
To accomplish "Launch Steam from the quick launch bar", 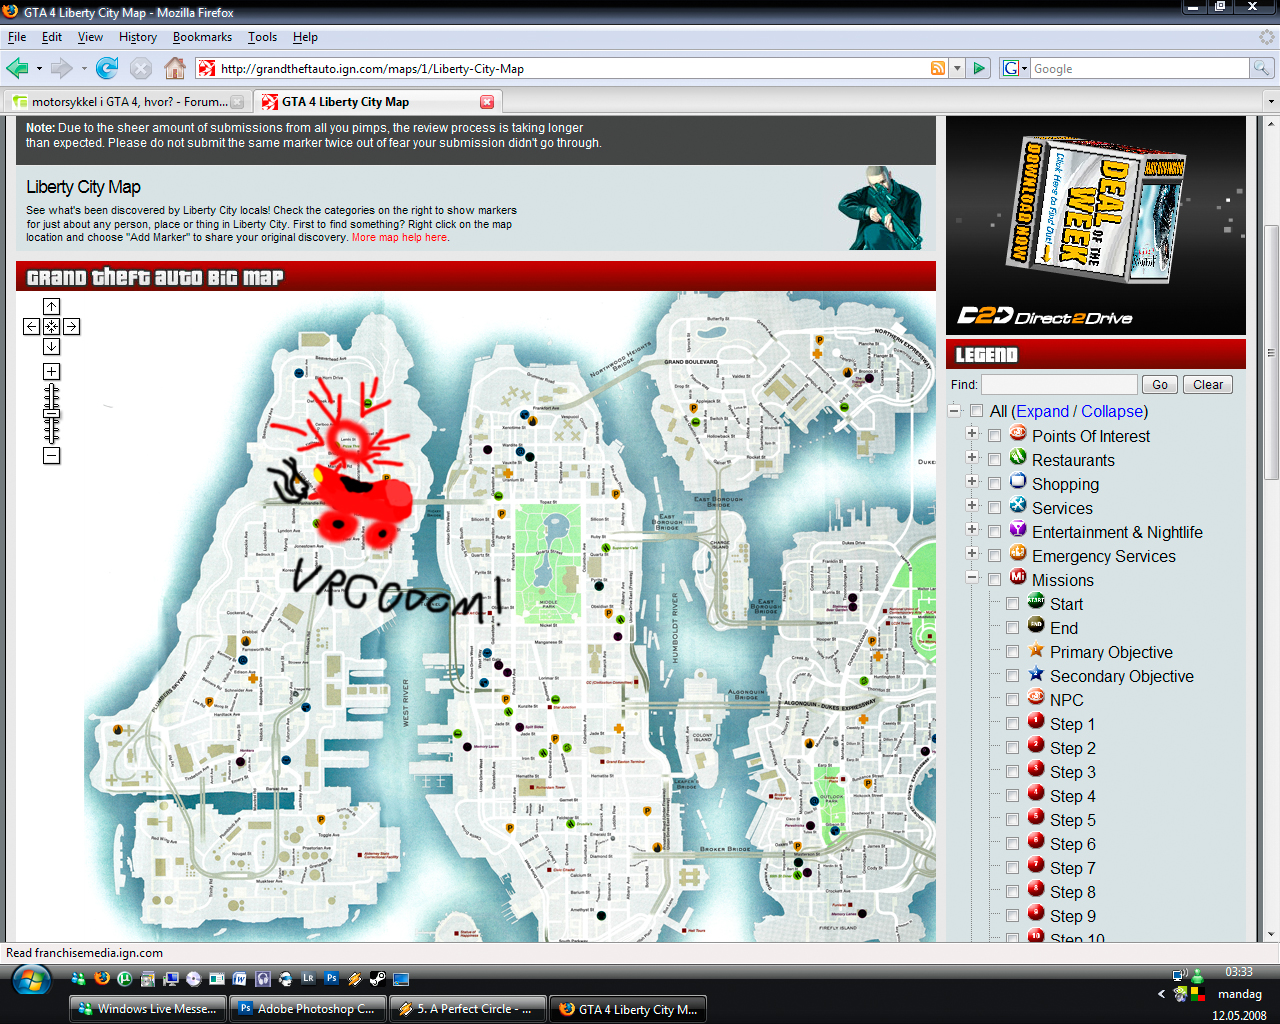I will click(378, 979).
